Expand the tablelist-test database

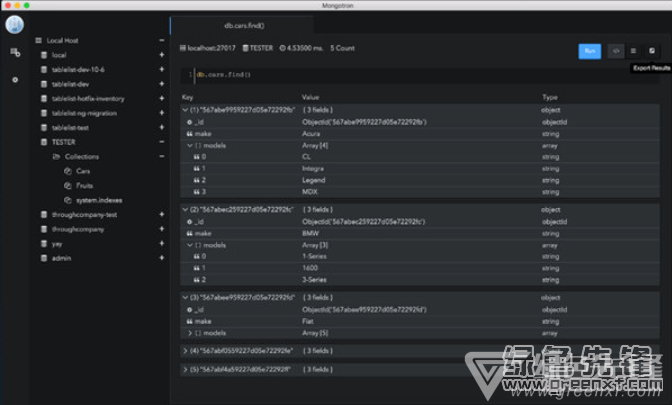(x=162, y=127)
